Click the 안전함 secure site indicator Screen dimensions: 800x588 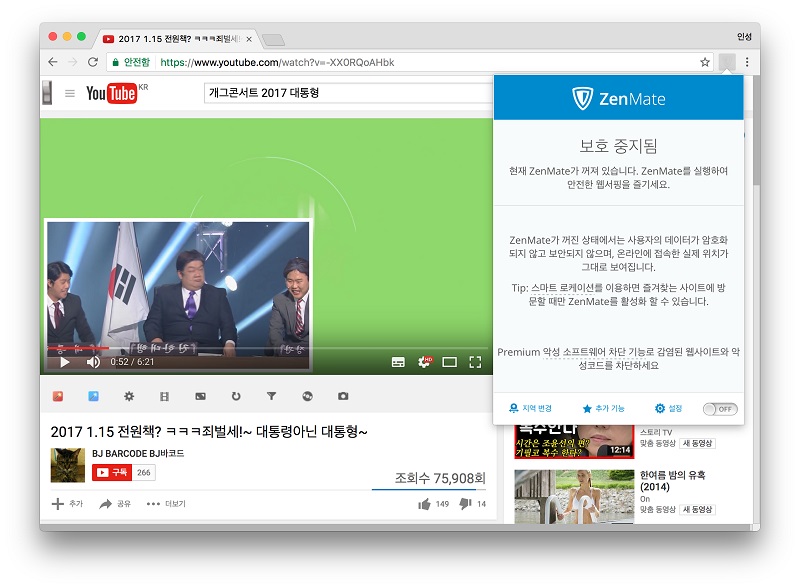[x=131, y=62]
